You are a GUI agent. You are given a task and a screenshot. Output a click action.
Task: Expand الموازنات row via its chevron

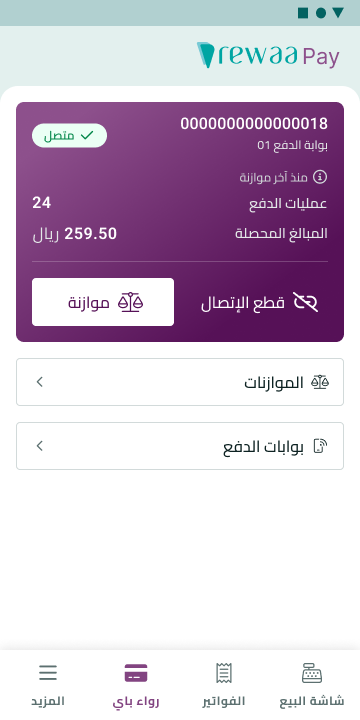[40, 382]
